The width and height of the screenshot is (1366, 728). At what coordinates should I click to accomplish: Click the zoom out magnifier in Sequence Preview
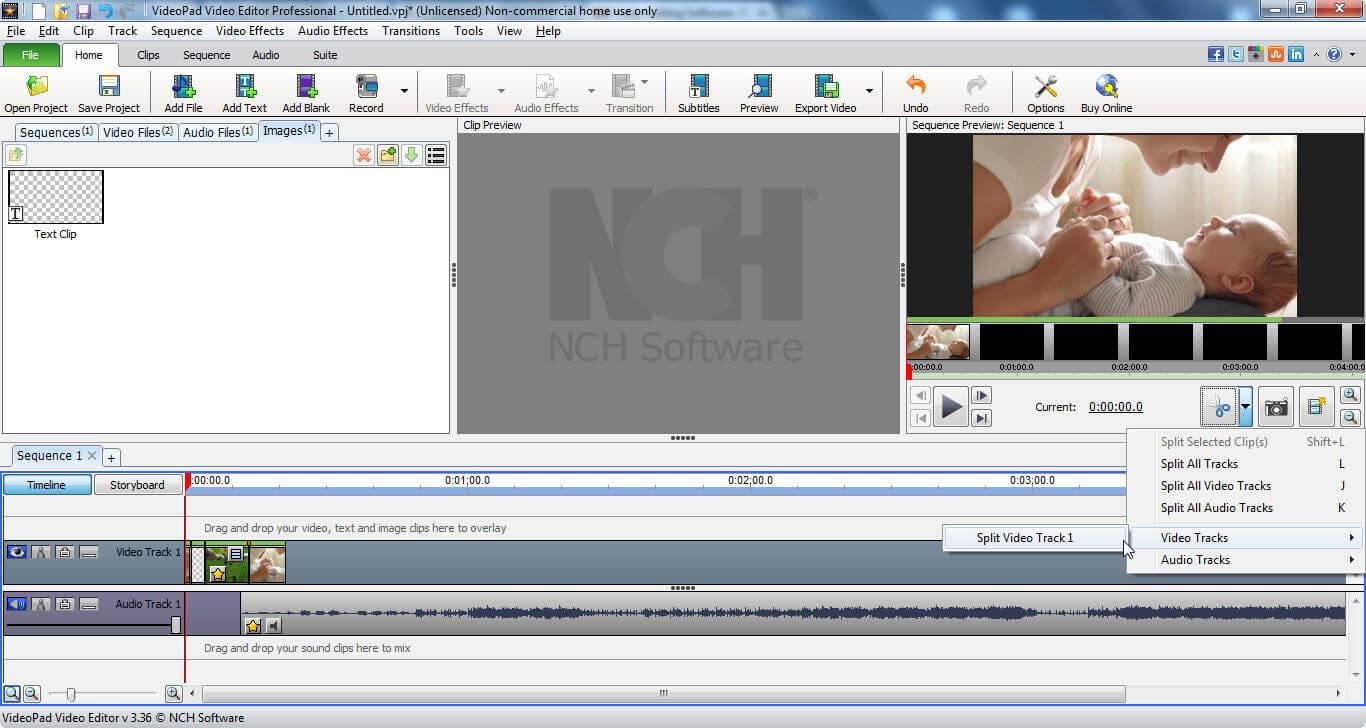click(1350, 418)
